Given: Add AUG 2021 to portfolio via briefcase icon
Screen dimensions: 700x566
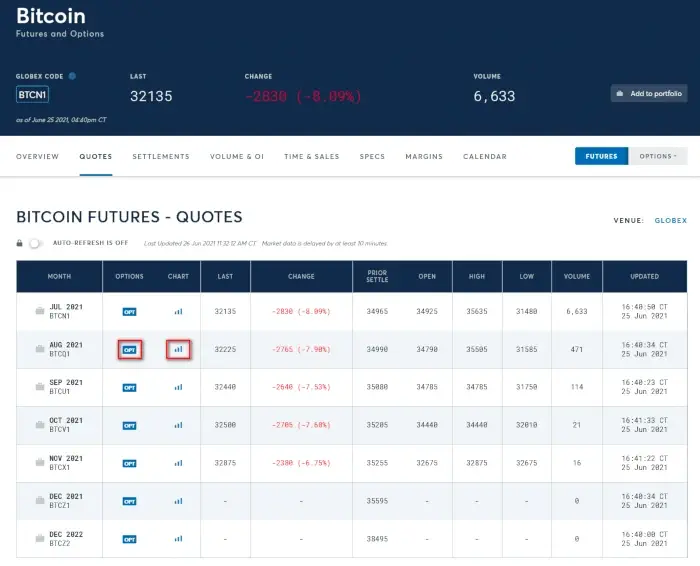Looking at the screenshot, I should (40, 349).
